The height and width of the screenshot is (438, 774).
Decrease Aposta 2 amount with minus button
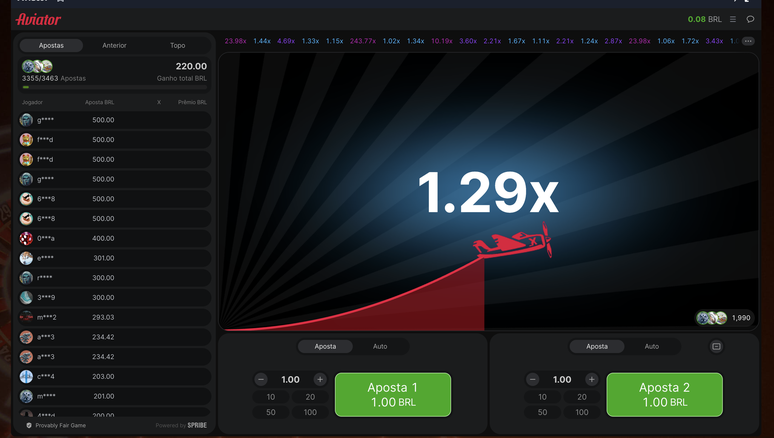click(x=532, y=379)
